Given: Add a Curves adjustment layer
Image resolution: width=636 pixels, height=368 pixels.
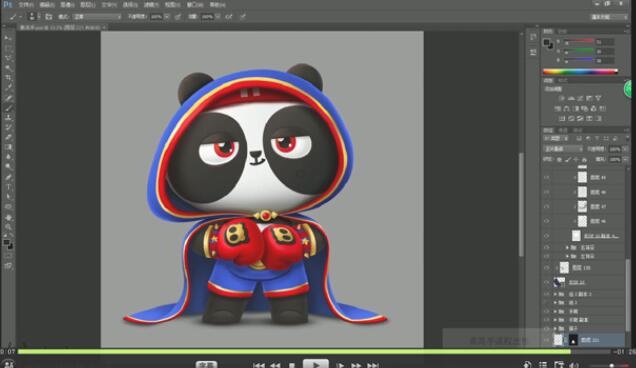Looking at the screenshot, I should coord(580,98).
